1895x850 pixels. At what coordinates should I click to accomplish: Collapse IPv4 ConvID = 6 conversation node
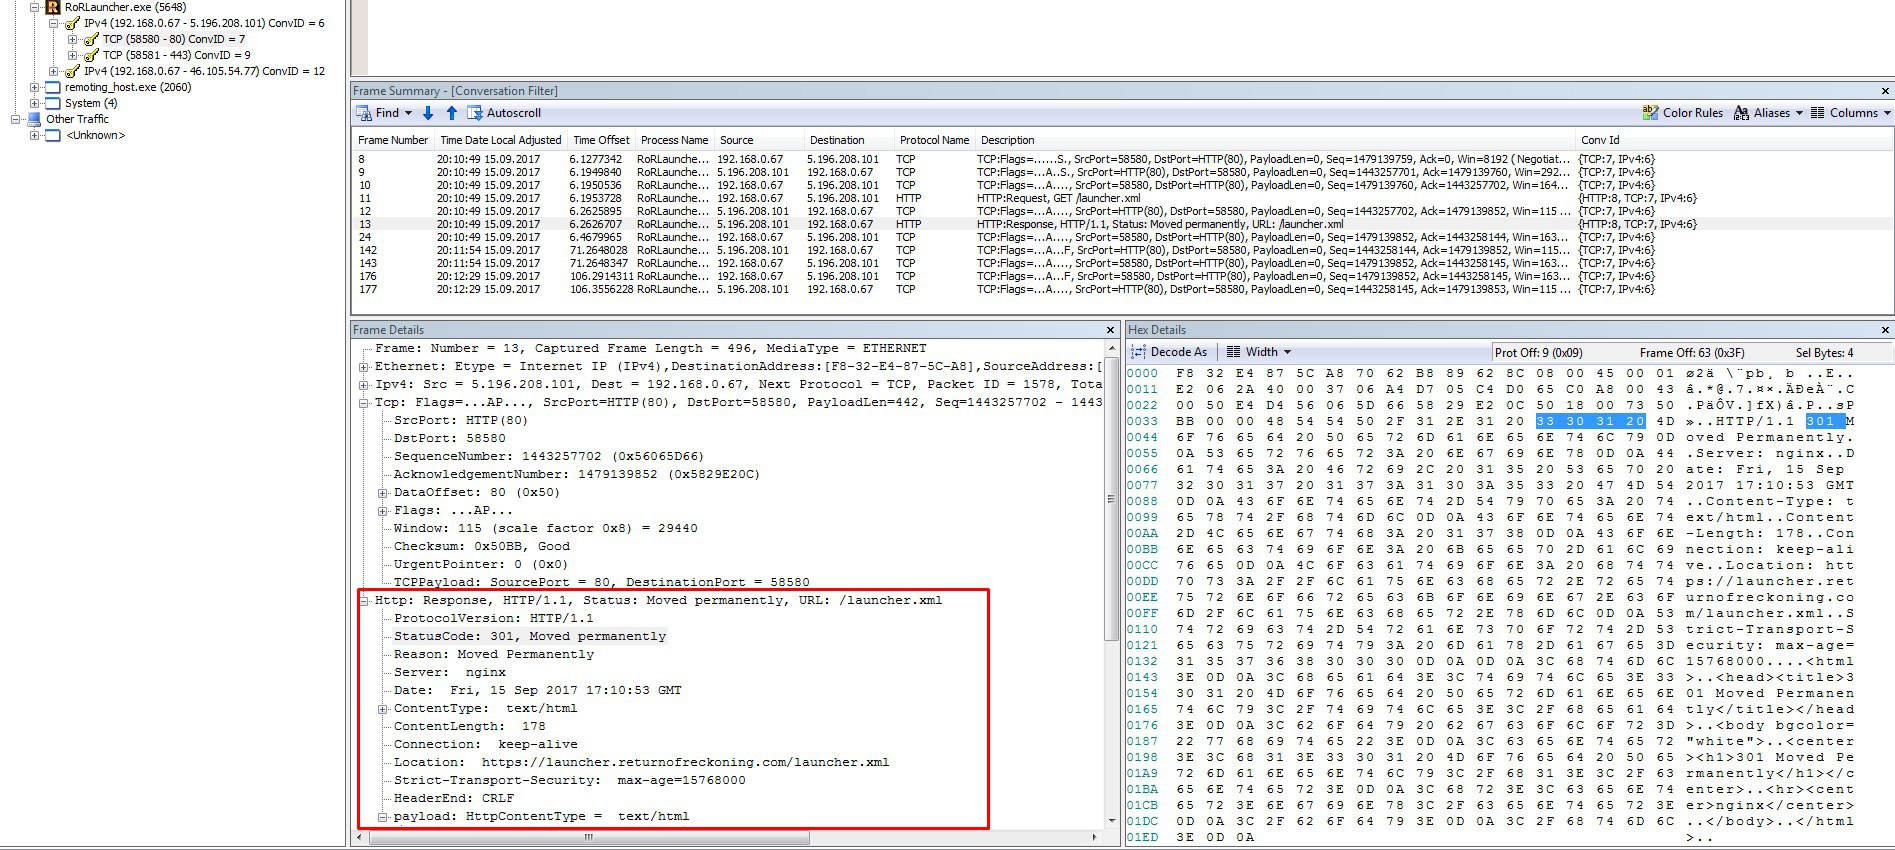coord(54,23)
